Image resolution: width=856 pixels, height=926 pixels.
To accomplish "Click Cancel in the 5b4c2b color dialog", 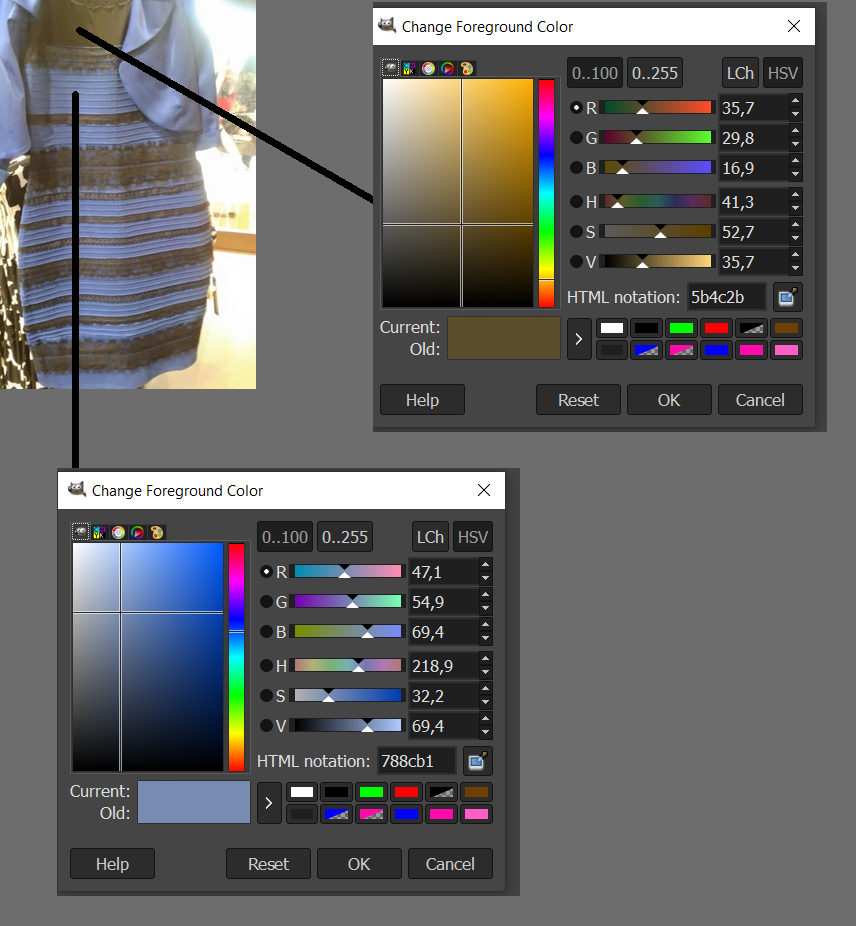I will click(760, 400).
